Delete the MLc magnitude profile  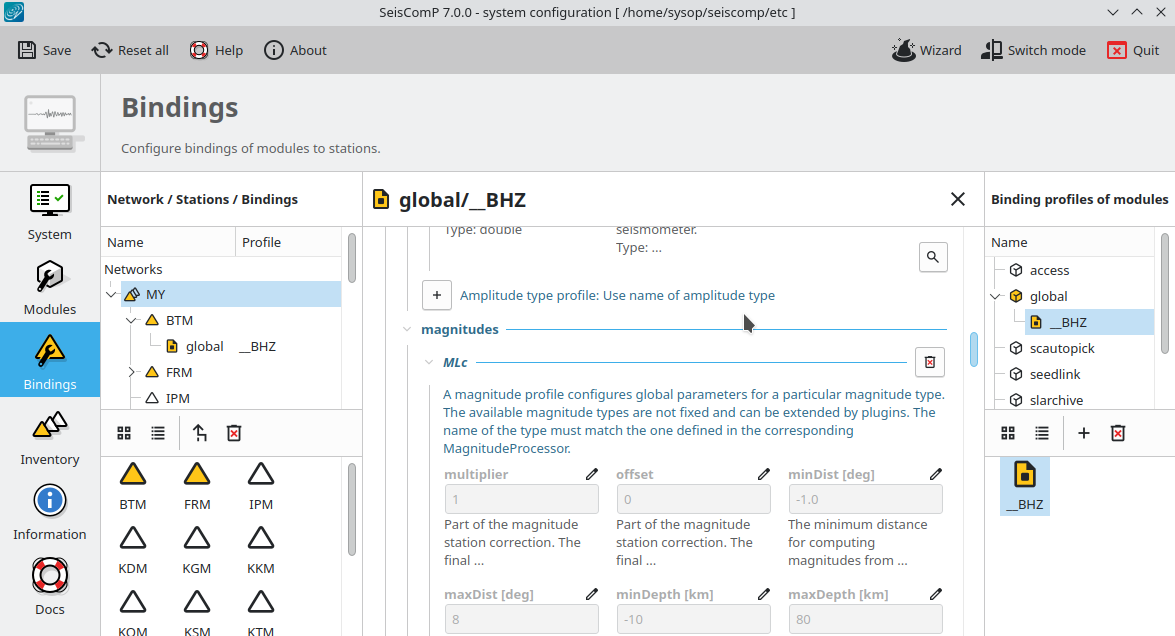coord(930,362)
